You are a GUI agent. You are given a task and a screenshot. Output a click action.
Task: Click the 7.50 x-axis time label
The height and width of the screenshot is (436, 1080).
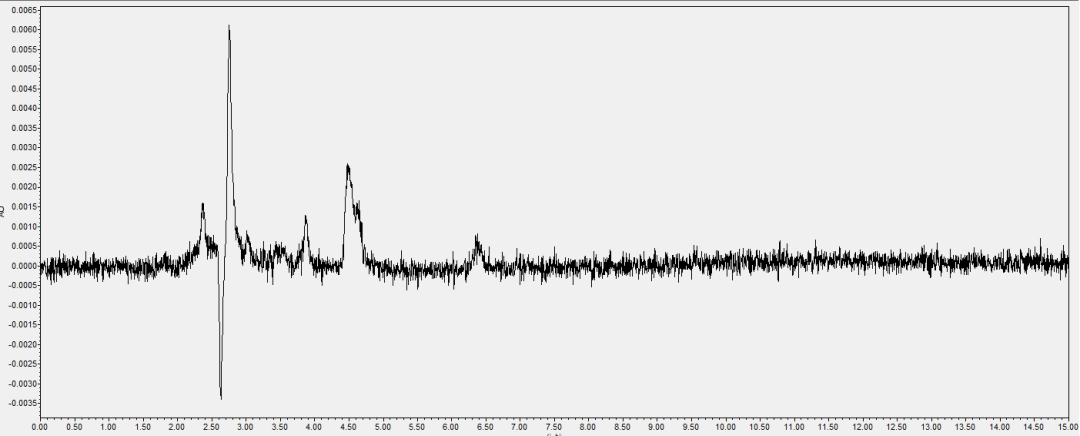pyautogui.click(x=554, y=427)
